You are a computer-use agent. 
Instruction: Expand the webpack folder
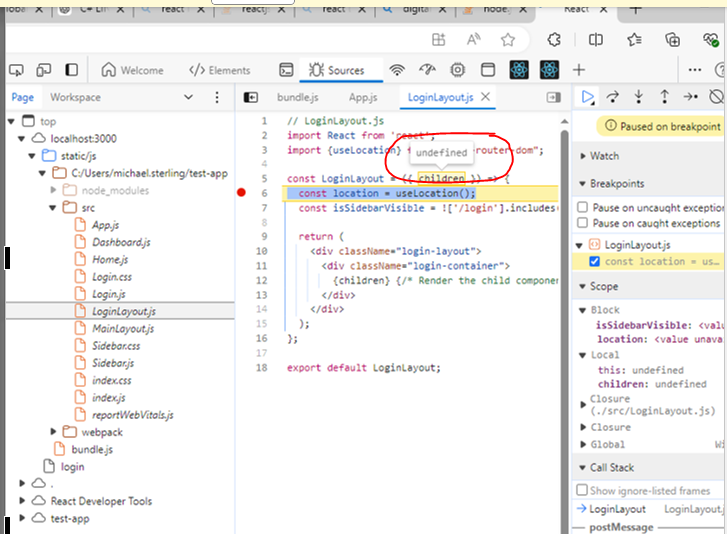coord(53,432)
